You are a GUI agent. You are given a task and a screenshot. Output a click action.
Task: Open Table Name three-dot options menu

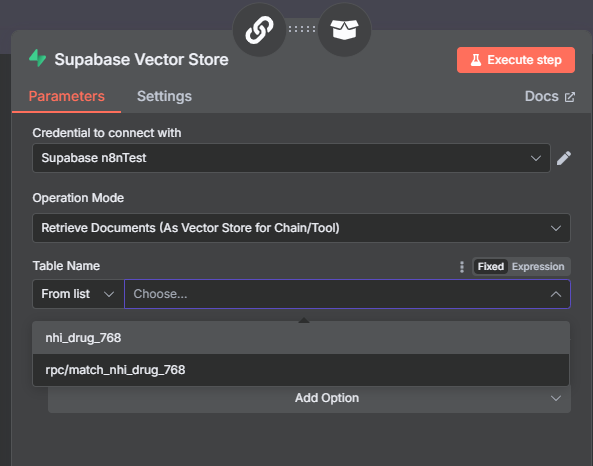[x=462, y=267]
